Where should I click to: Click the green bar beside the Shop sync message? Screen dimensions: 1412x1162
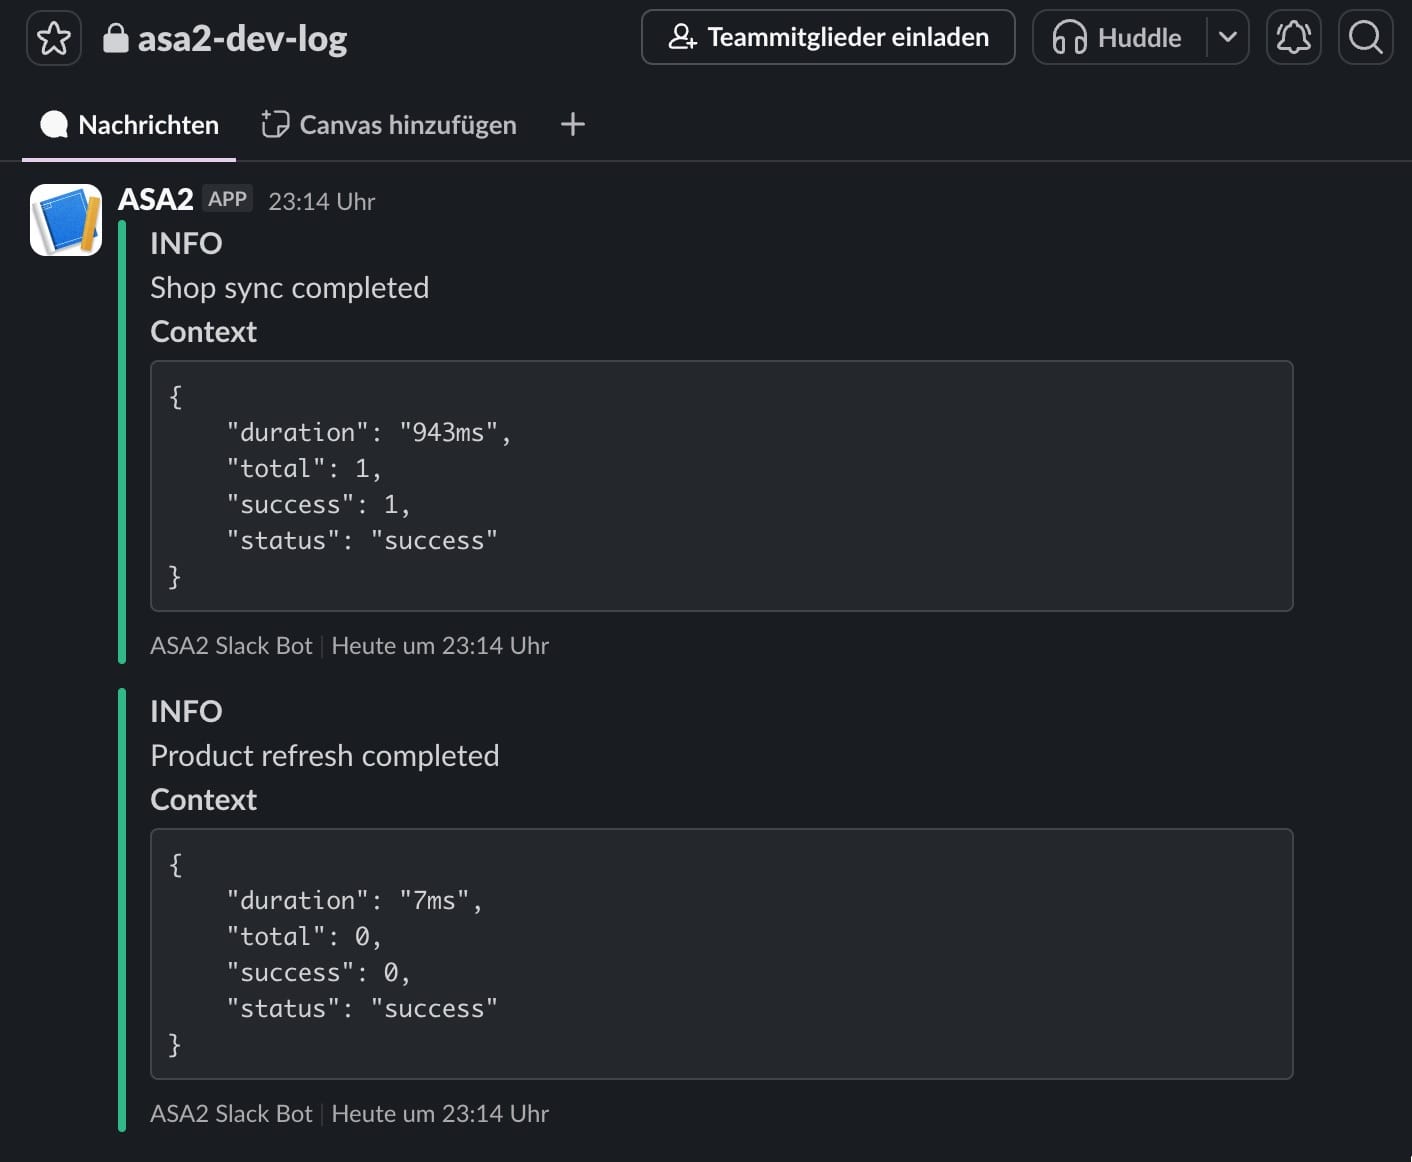coord(122,442)
